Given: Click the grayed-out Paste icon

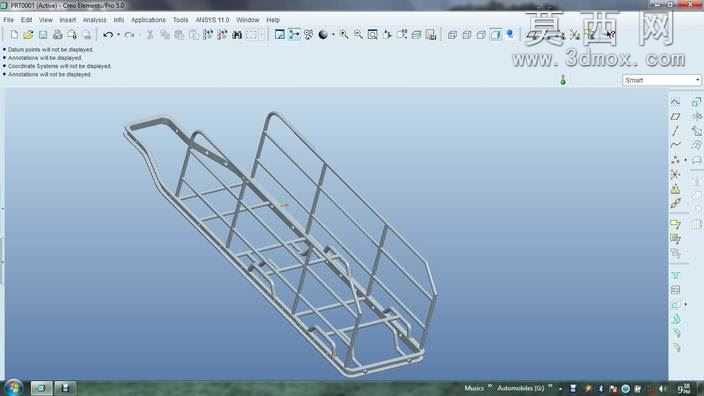Looking at the screenshot, I should click(x=179, y=35).
